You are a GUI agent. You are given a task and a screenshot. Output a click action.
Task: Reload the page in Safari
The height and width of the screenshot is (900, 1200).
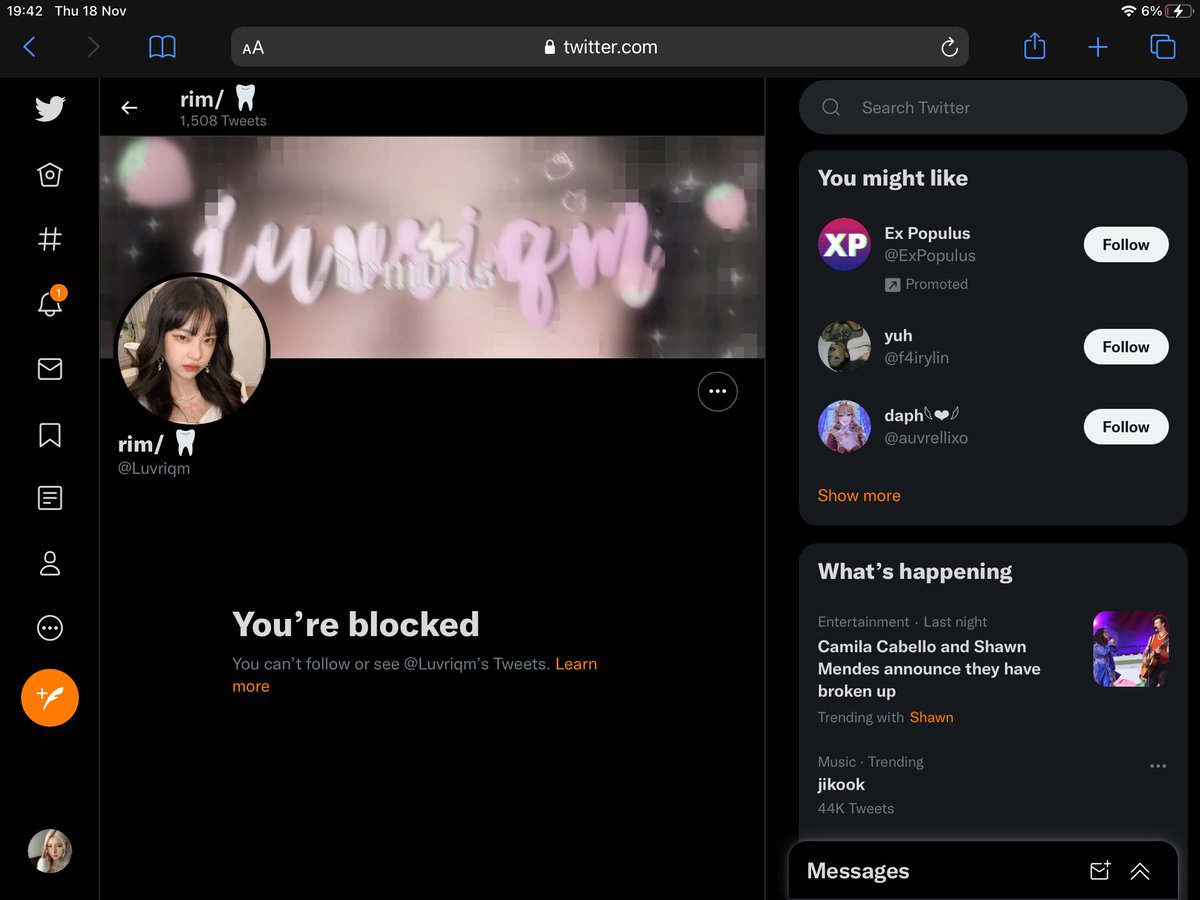949,47
